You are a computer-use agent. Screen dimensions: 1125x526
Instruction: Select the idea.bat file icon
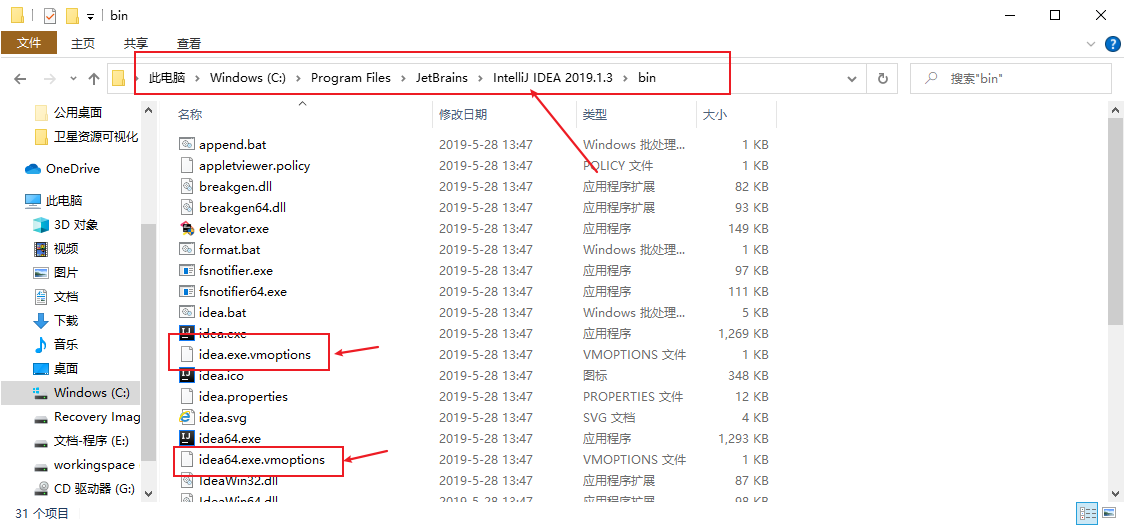[x=187, y=313]
